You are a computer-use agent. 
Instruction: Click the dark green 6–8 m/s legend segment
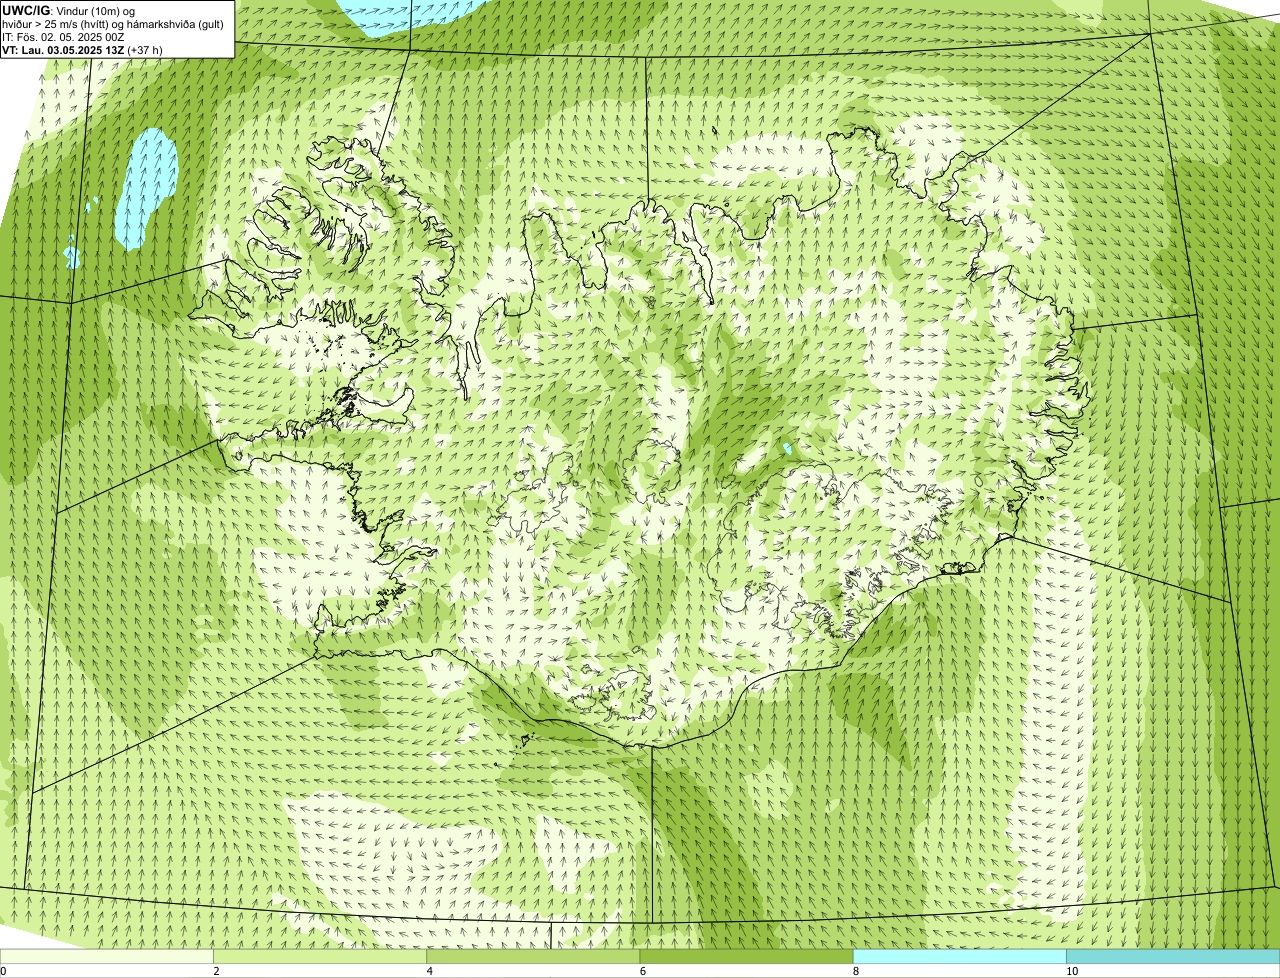tap(746, 956)
